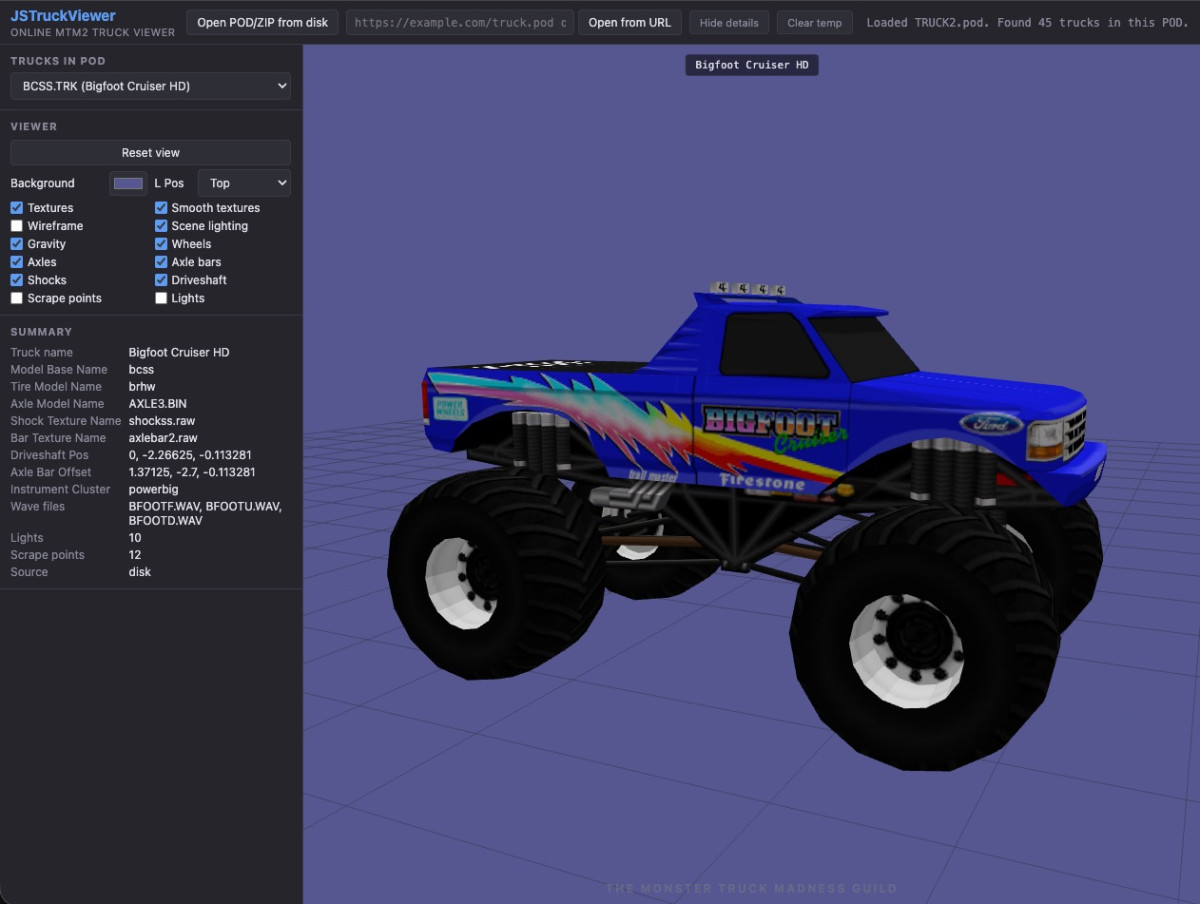Click the Scrape points count 12
Image resolution: width=1200 pixels, height=904 pixels.
click(135, 555)
